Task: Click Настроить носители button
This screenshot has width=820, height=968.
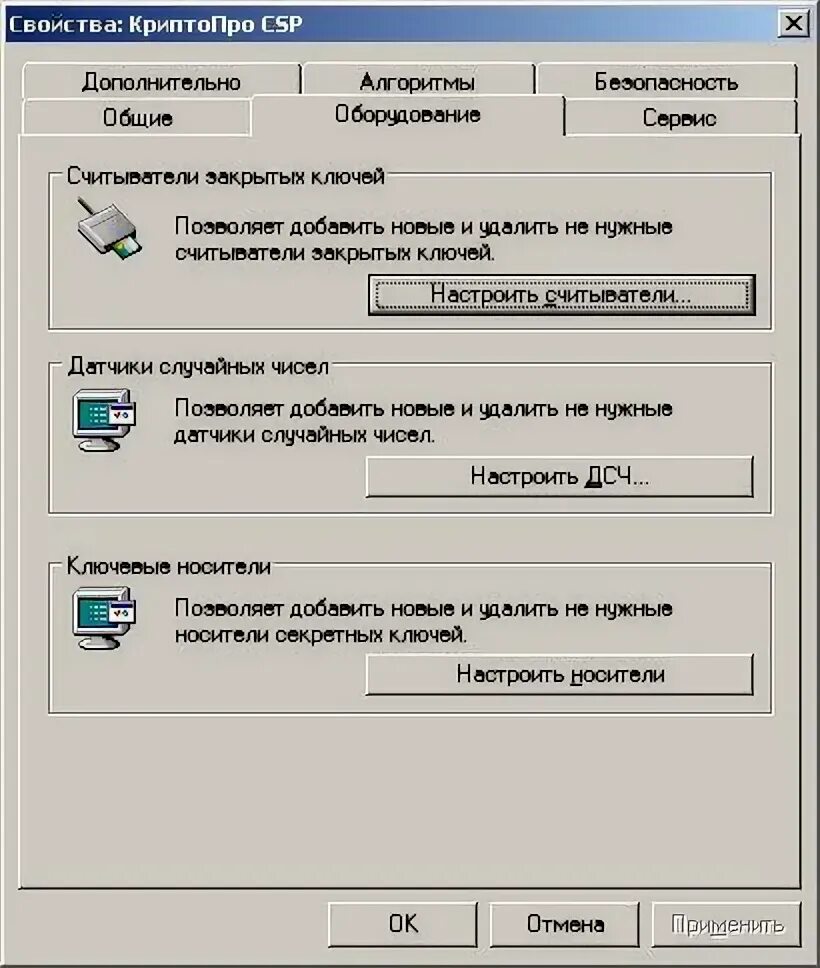Action: (x=559, y=675)
